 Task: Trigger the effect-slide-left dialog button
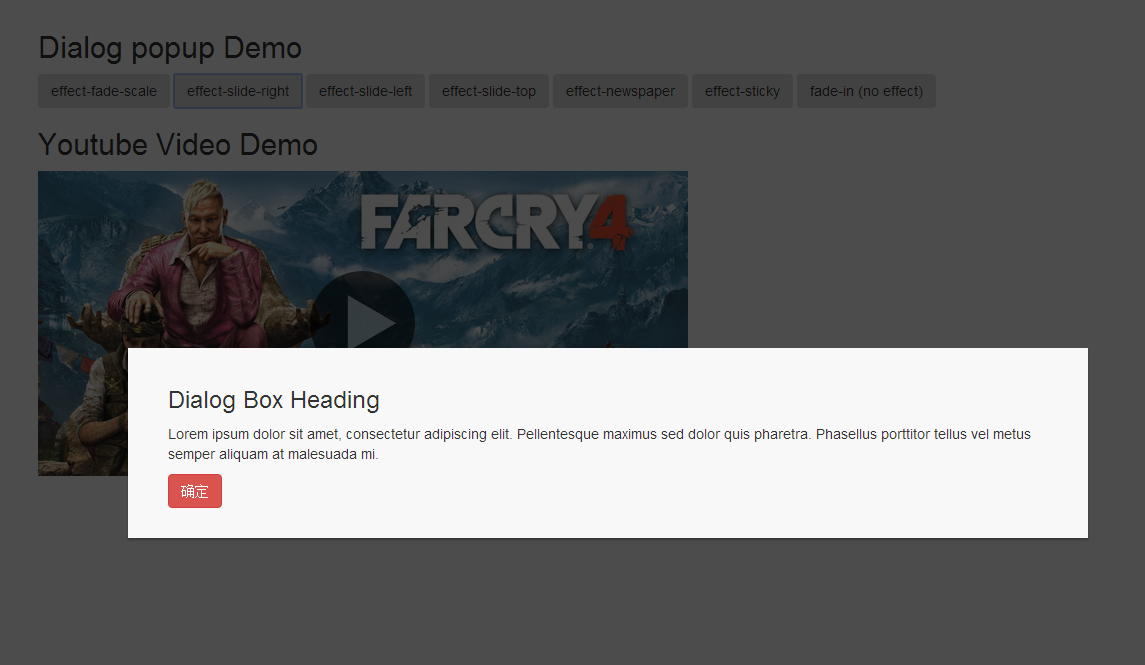point(365,91)
